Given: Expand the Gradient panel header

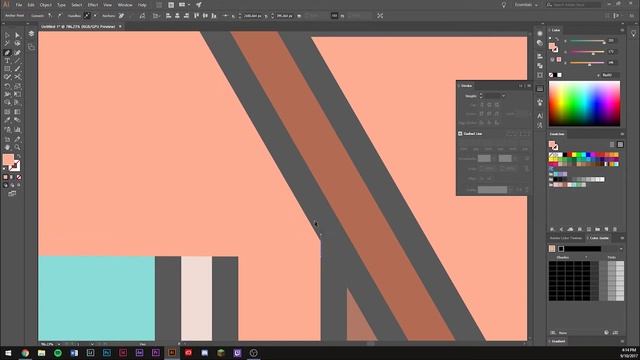Looking at the screenshot, I should pos(558,341).
